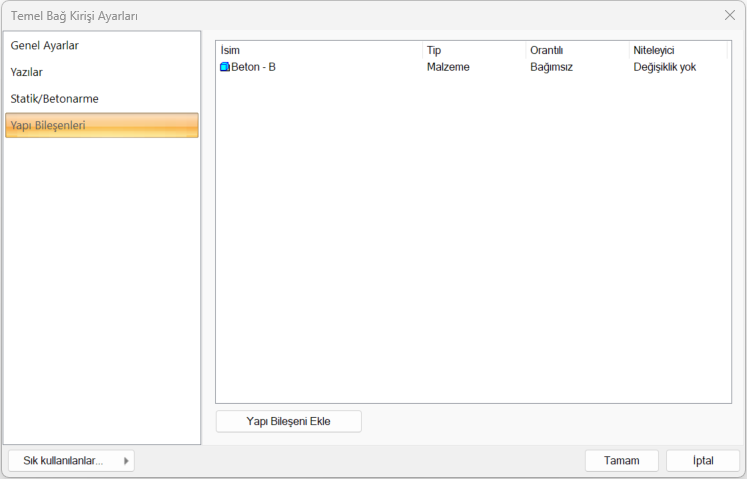The height and width of the screenshot is (479, 747).
Task: Cancel the dialog with İptal
Action: point(703,461)
